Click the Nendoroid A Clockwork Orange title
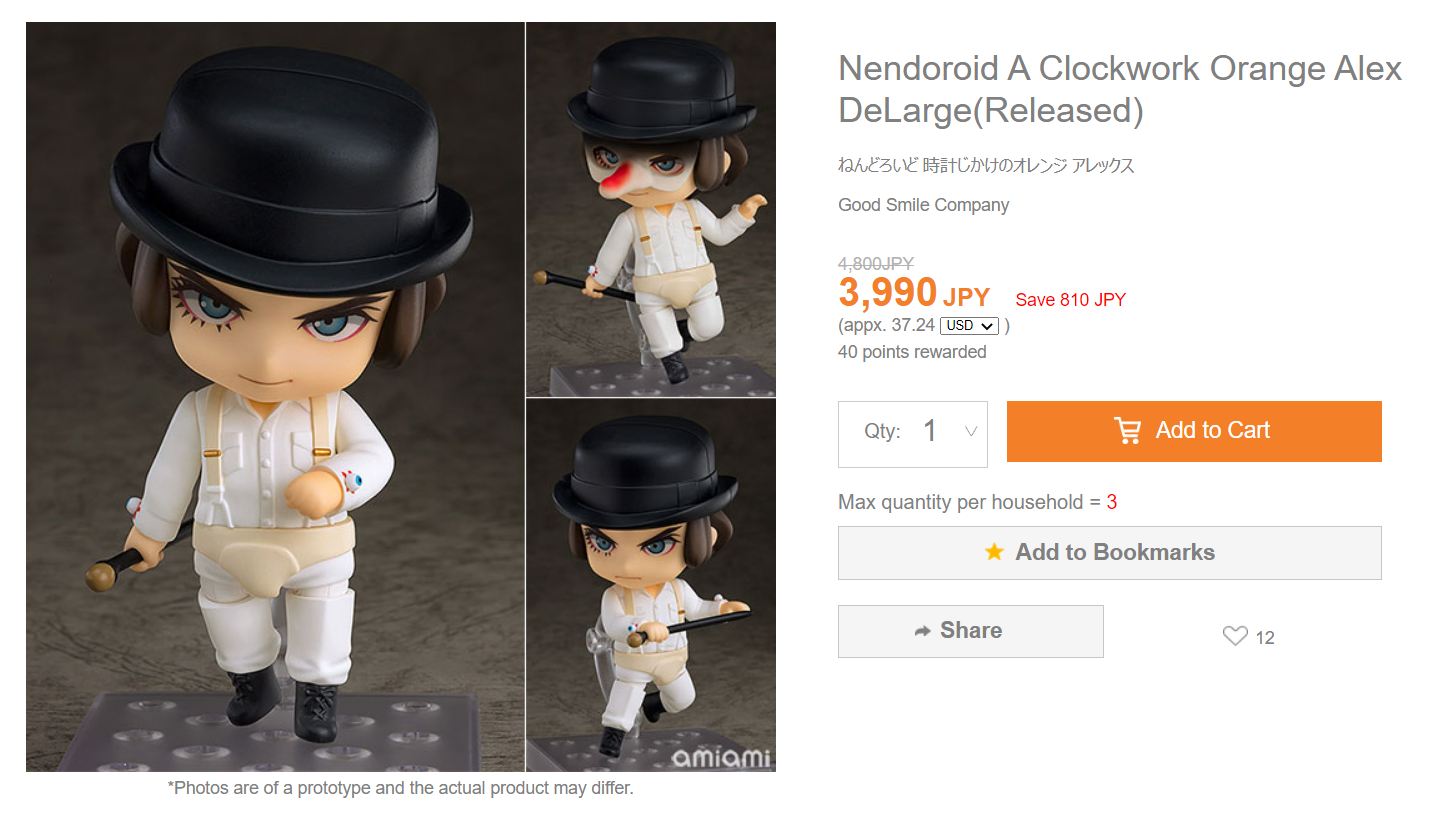Screen dimensions: 1431x813 pos(1120,89)
